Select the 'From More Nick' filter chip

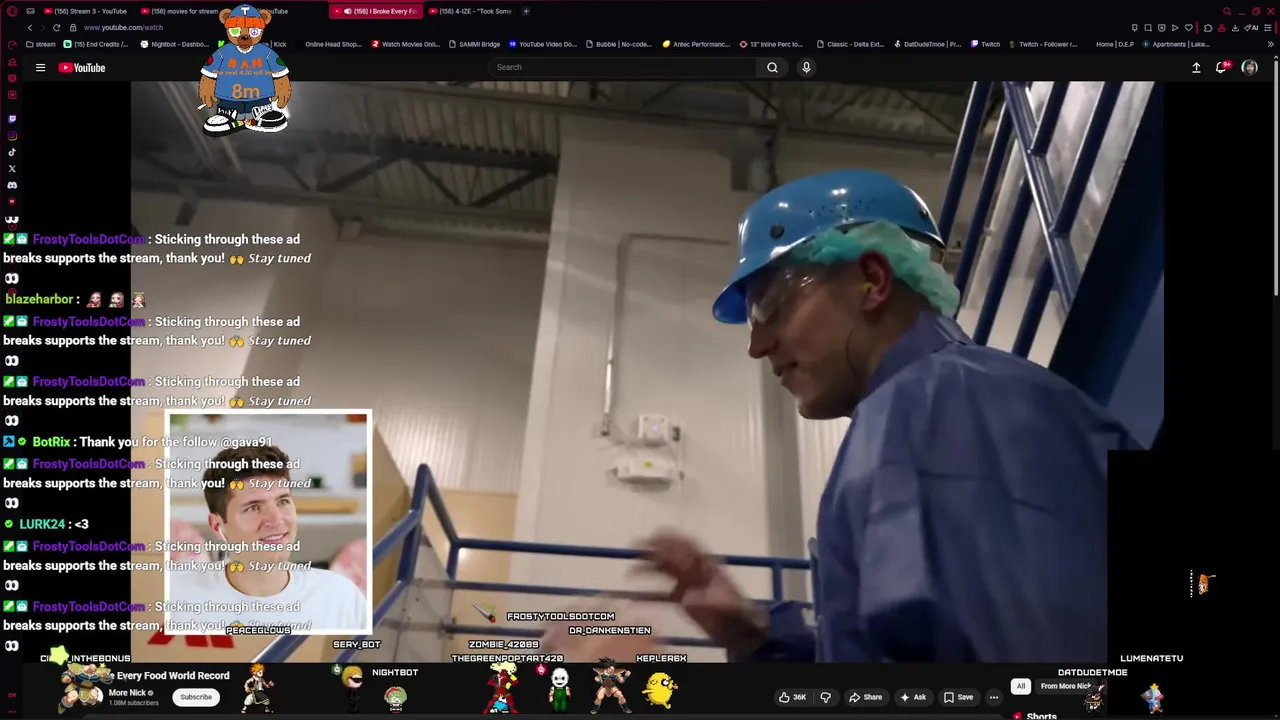click(x=1065, y=686)
